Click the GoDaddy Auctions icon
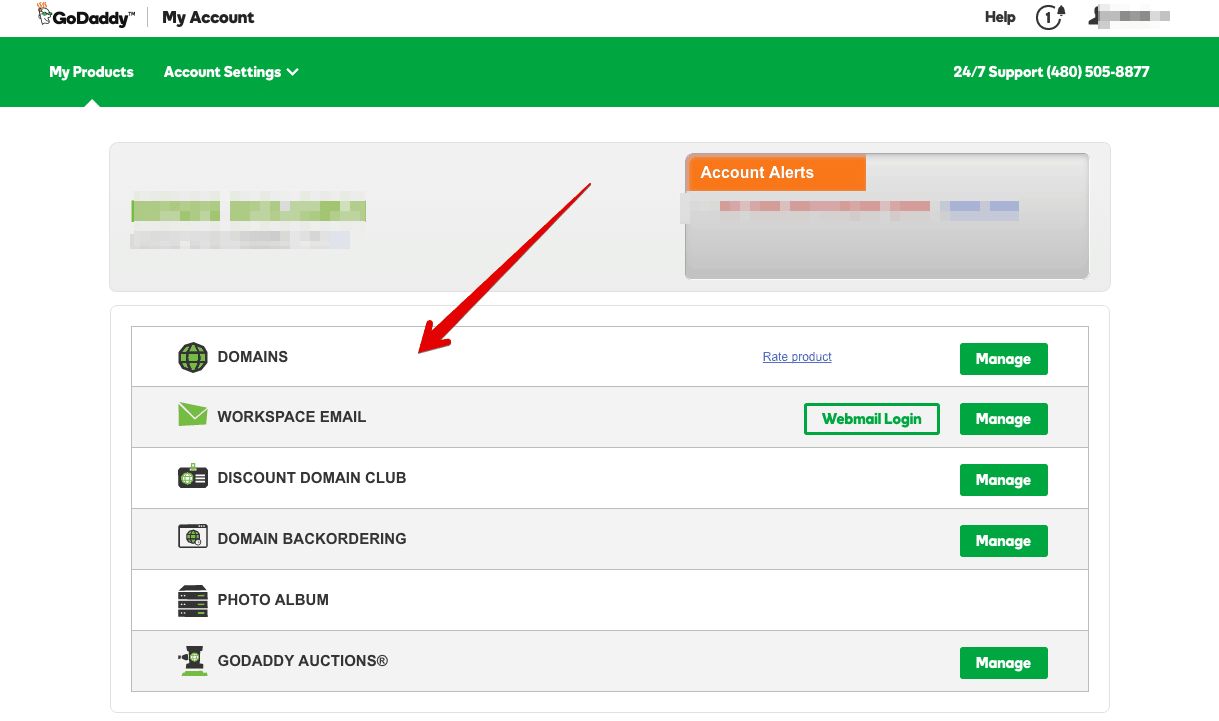 (193, 661)
